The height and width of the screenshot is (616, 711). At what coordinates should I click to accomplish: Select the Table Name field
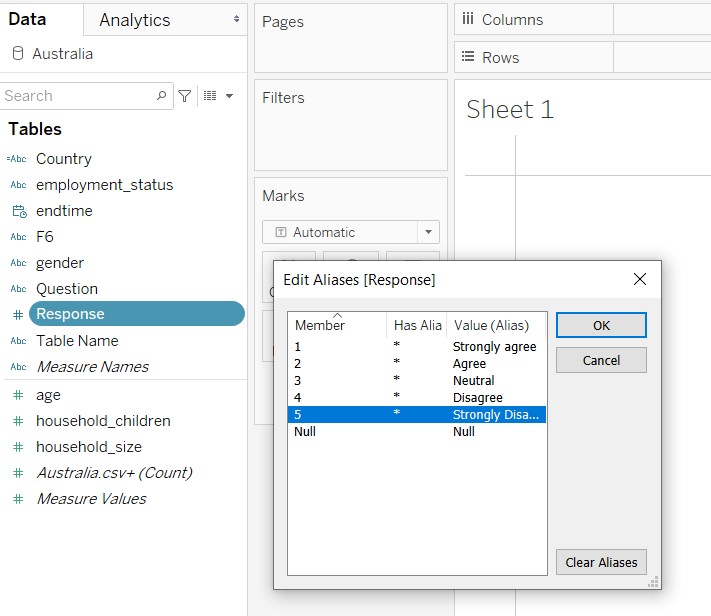[78, 341]
